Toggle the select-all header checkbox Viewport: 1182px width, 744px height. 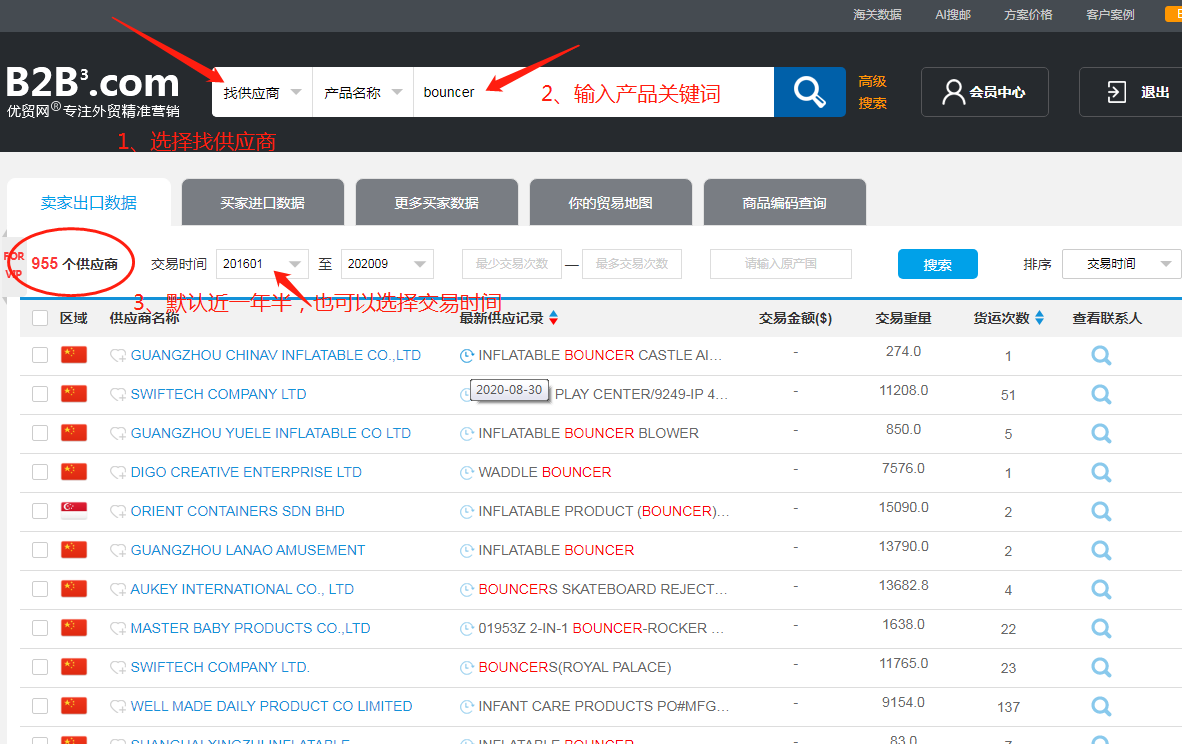[x=40, y=318]
